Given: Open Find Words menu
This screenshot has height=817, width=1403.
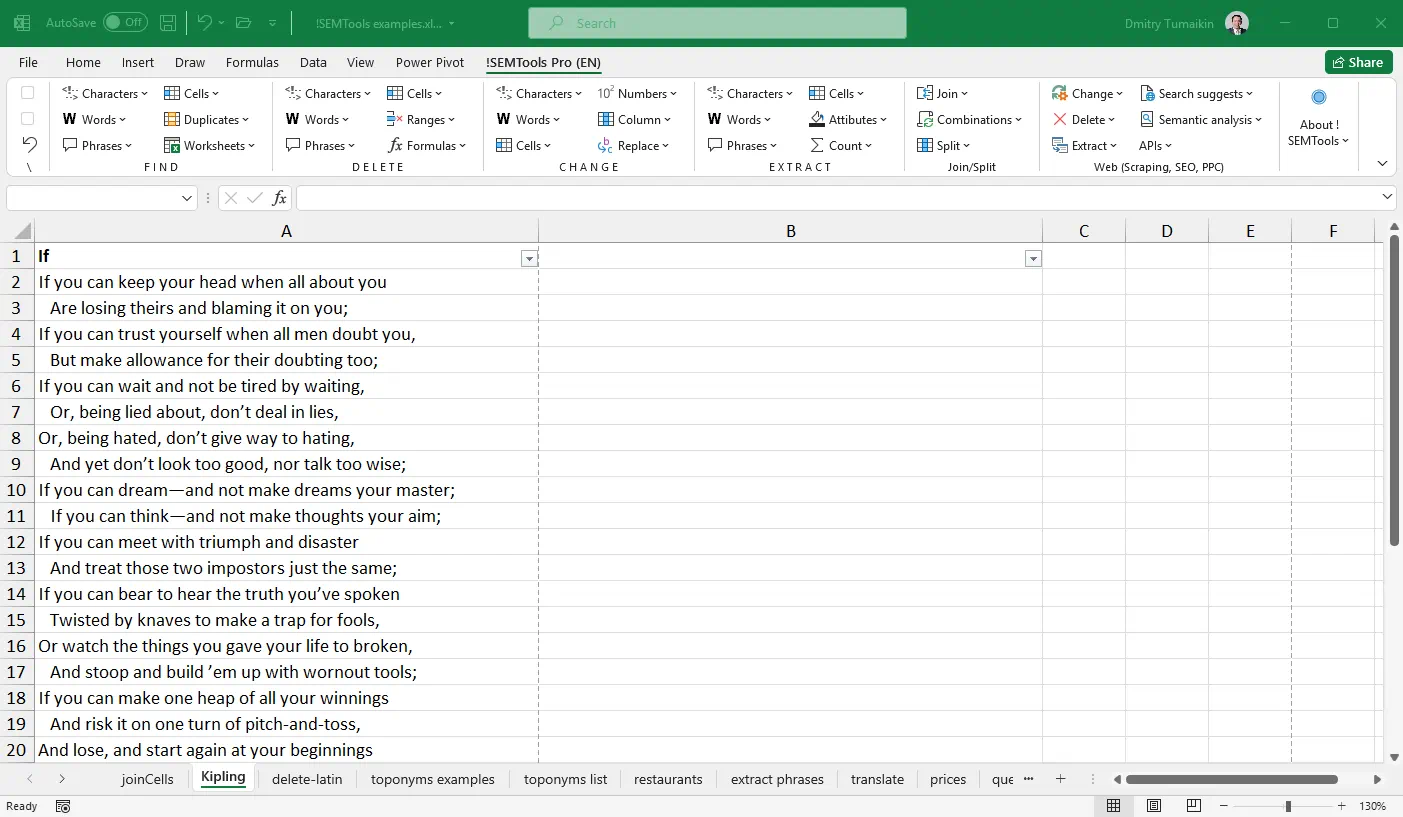Looking at the screenshot, I should 95,119.
